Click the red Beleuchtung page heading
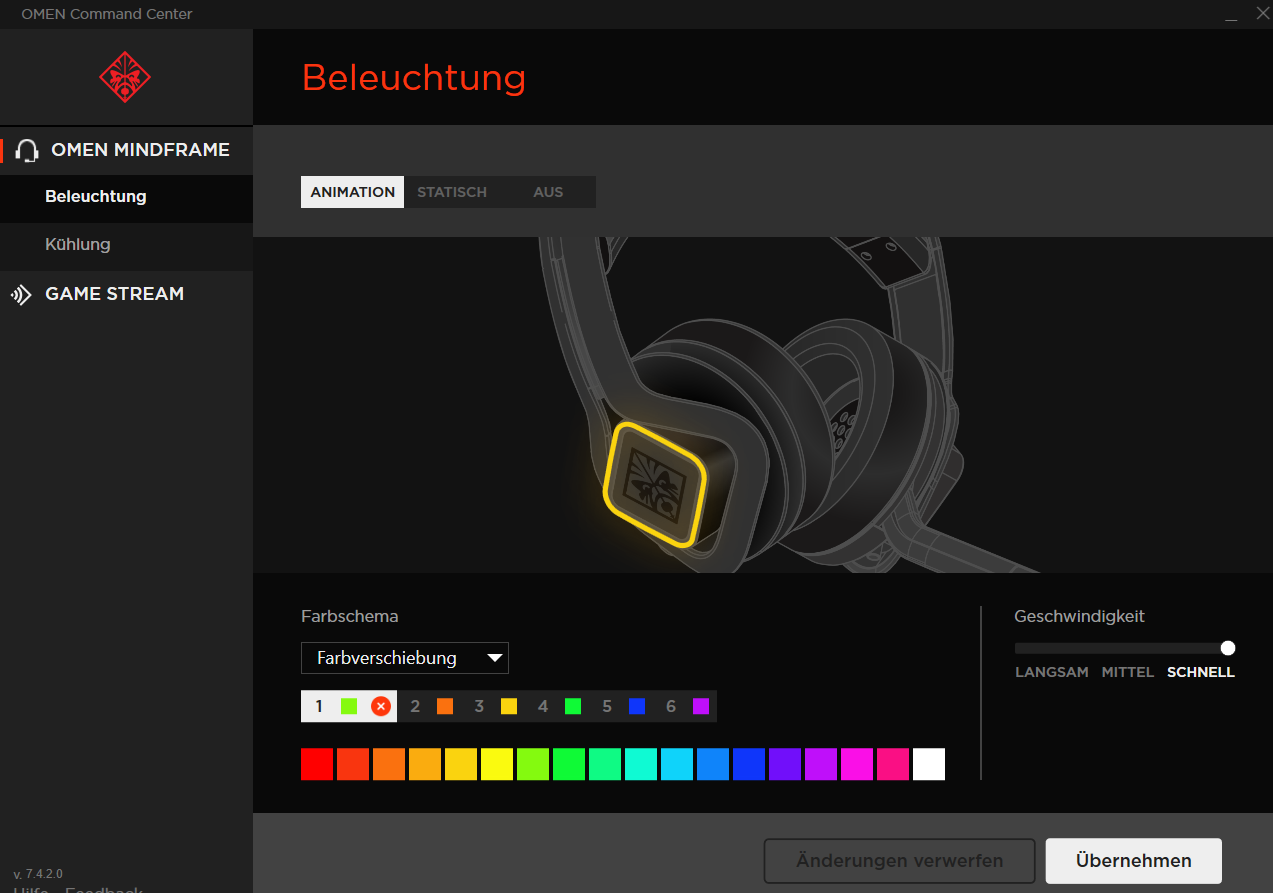Image resolution: width=1273 pixels, height=893 pixels. tap(414, 77)
